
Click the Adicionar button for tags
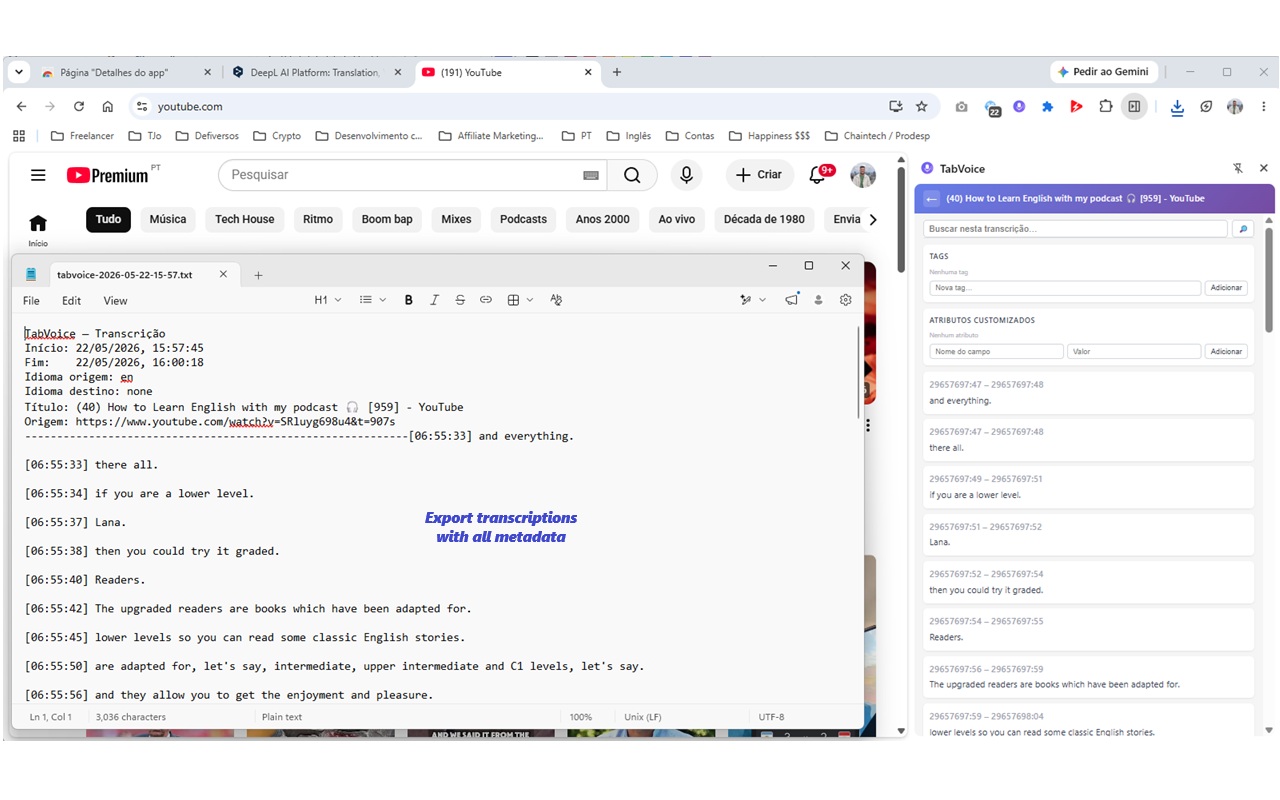(x=1226, y=288)
